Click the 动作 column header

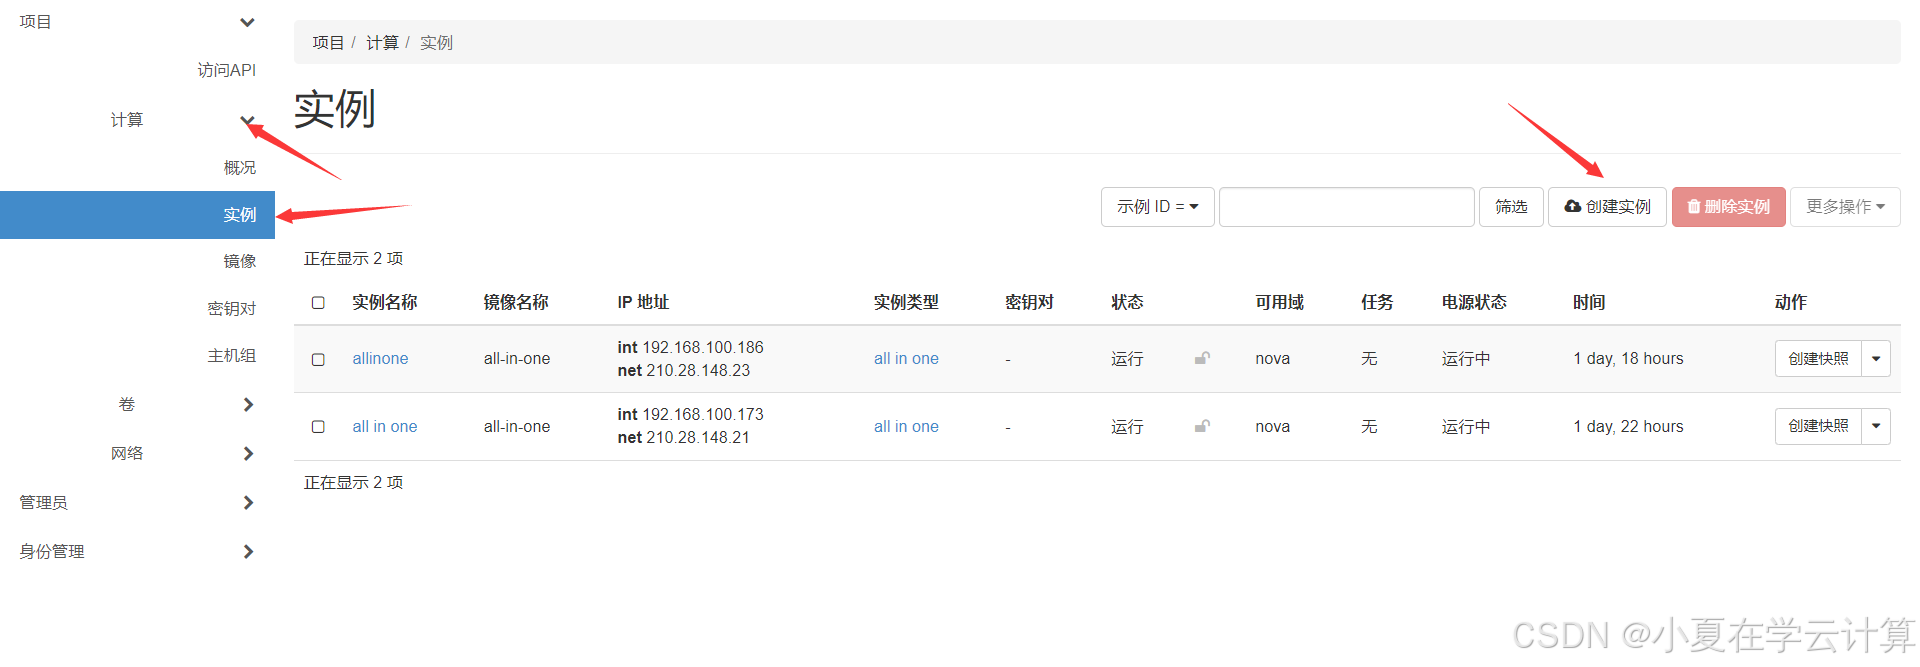1791,302
